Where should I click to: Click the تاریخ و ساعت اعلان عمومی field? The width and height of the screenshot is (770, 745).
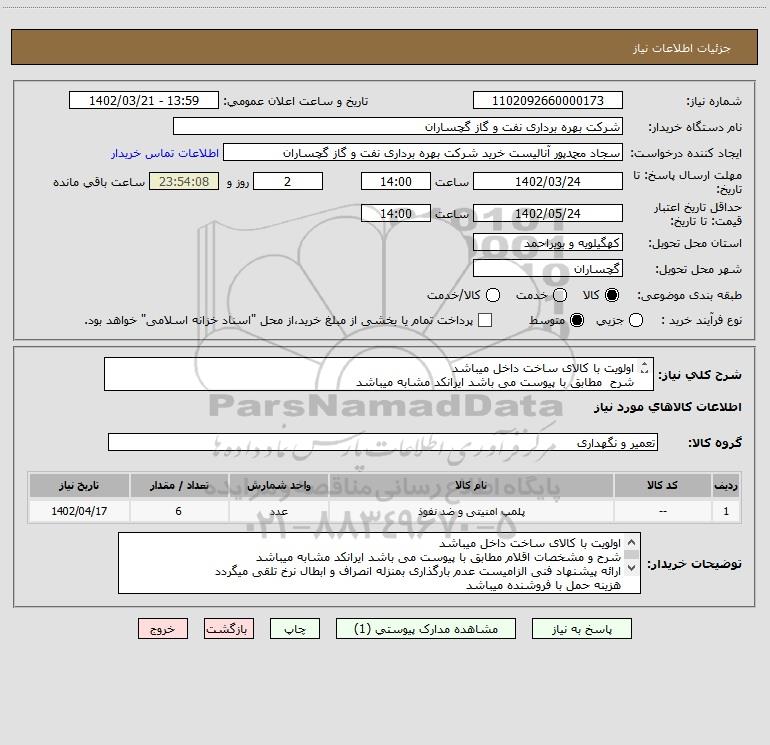(x=144, y=101)
